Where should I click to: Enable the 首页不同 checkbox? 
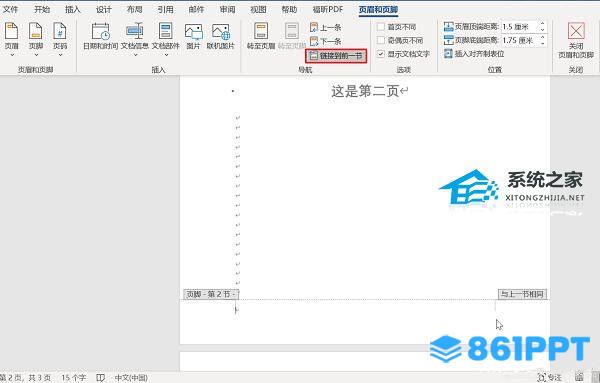point(381,27)
